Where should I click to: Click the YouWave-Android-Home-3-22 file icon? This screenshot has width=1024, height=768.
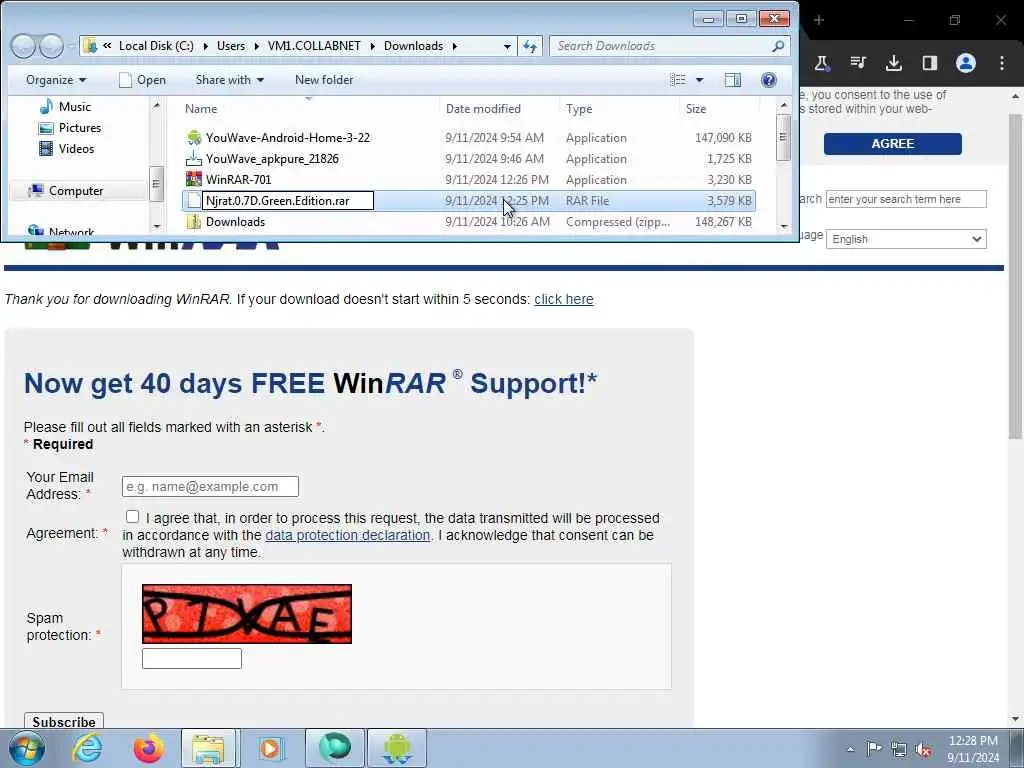(x=194, y=138)
